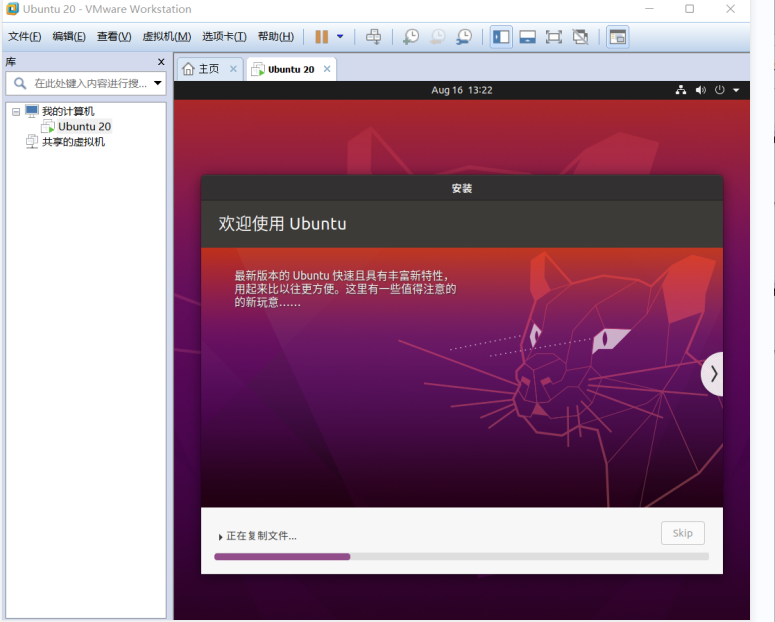The height and width of the screenshot is (622, 775).
Task: Open the snapshot manager icon
Action: click(464, 37)
